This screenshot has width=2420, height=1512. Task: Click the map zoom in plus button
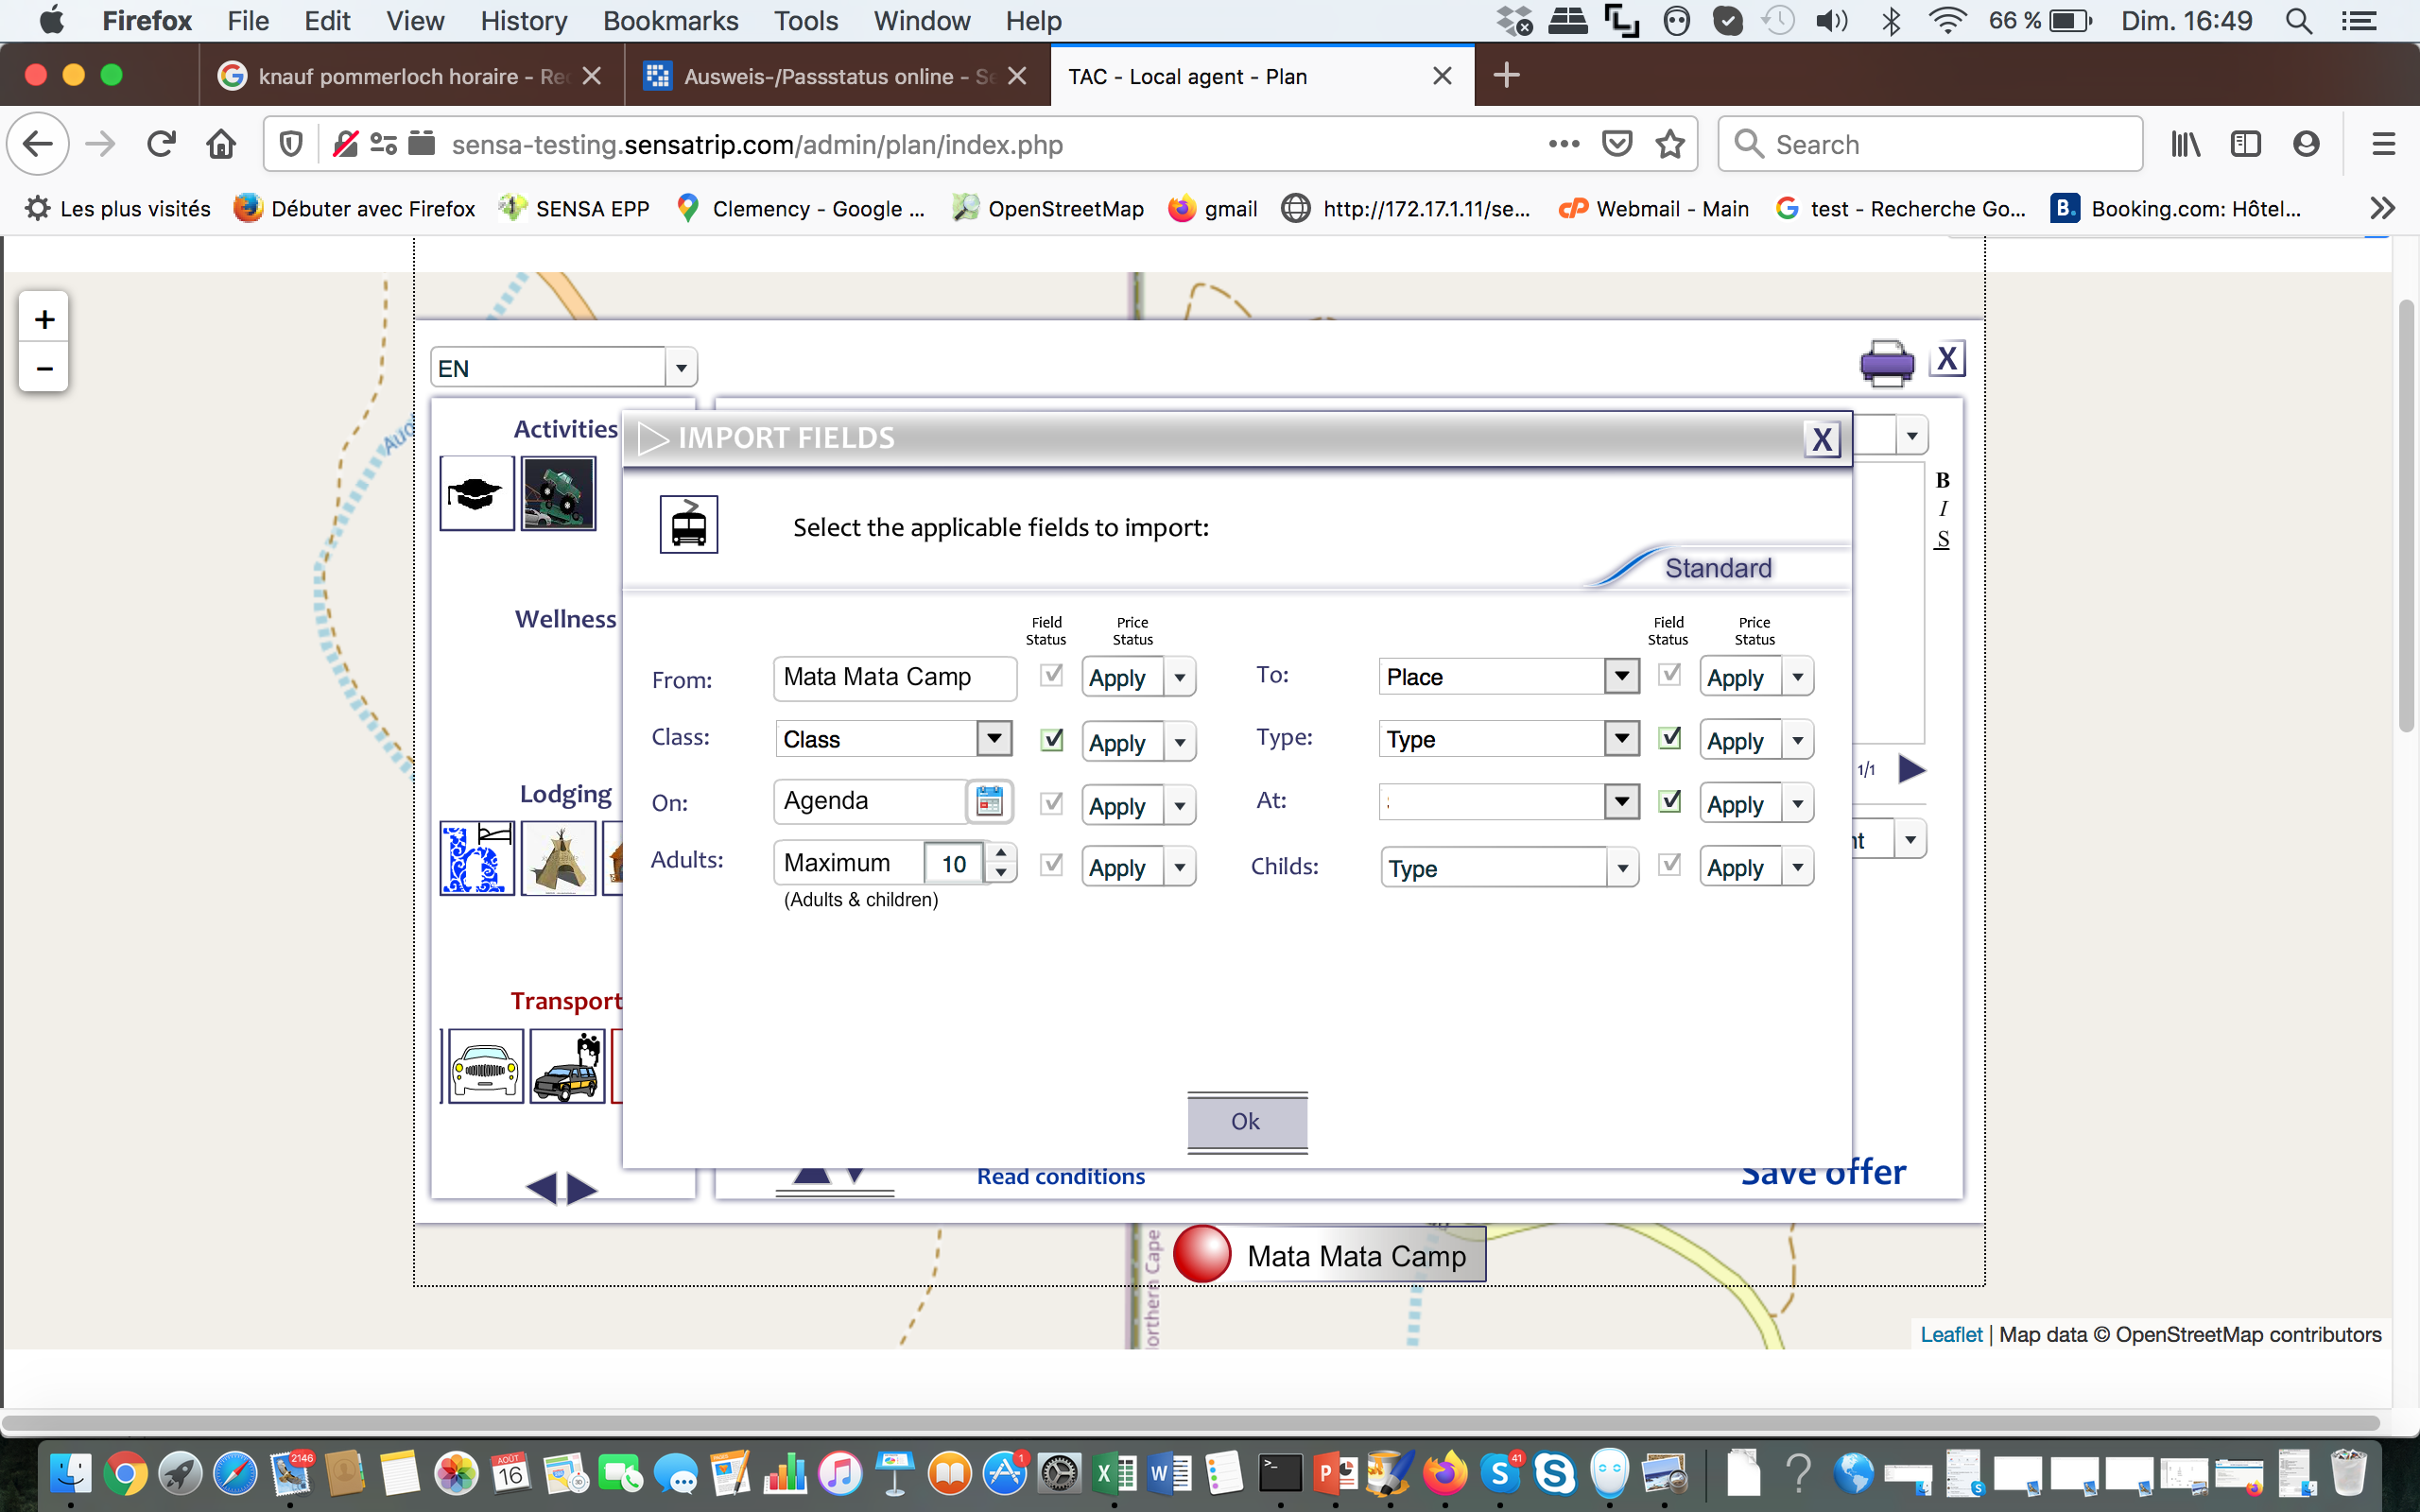44,320
